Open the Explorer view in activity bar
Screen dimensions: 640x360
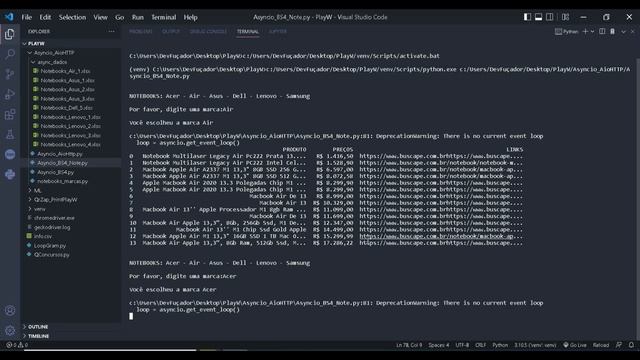tap(10, 34)
